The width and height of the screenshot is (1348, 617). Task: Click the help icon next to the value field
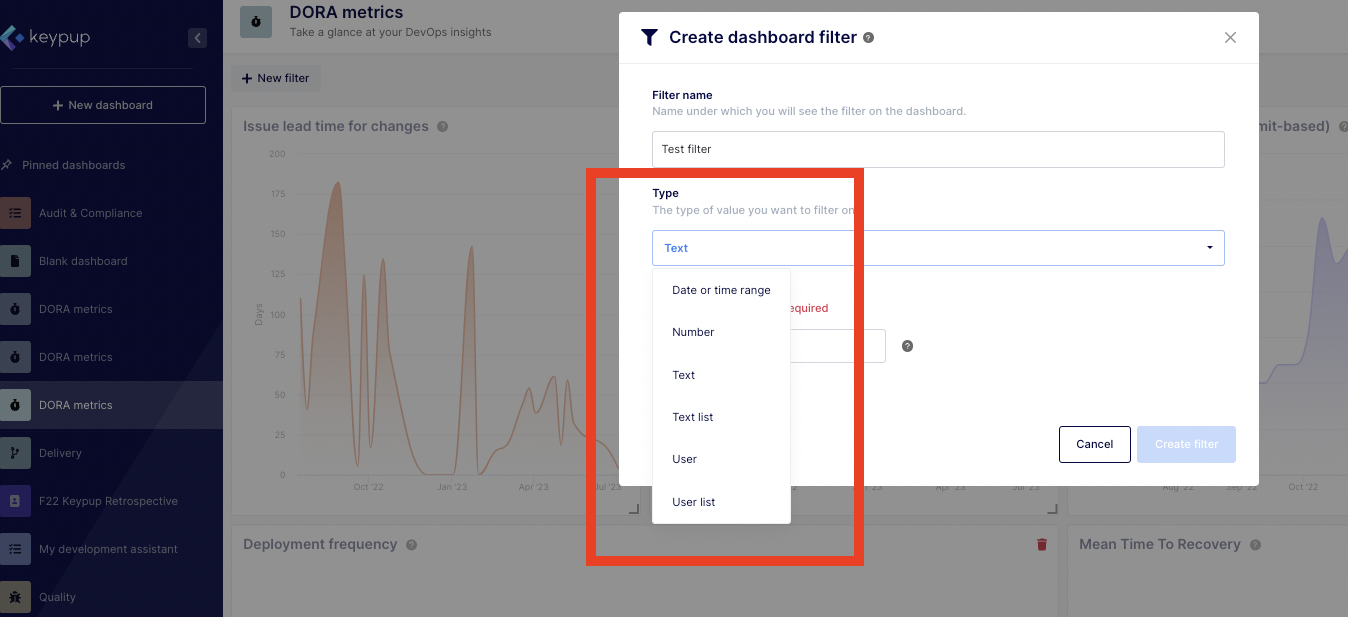click(x=906, y=346)
